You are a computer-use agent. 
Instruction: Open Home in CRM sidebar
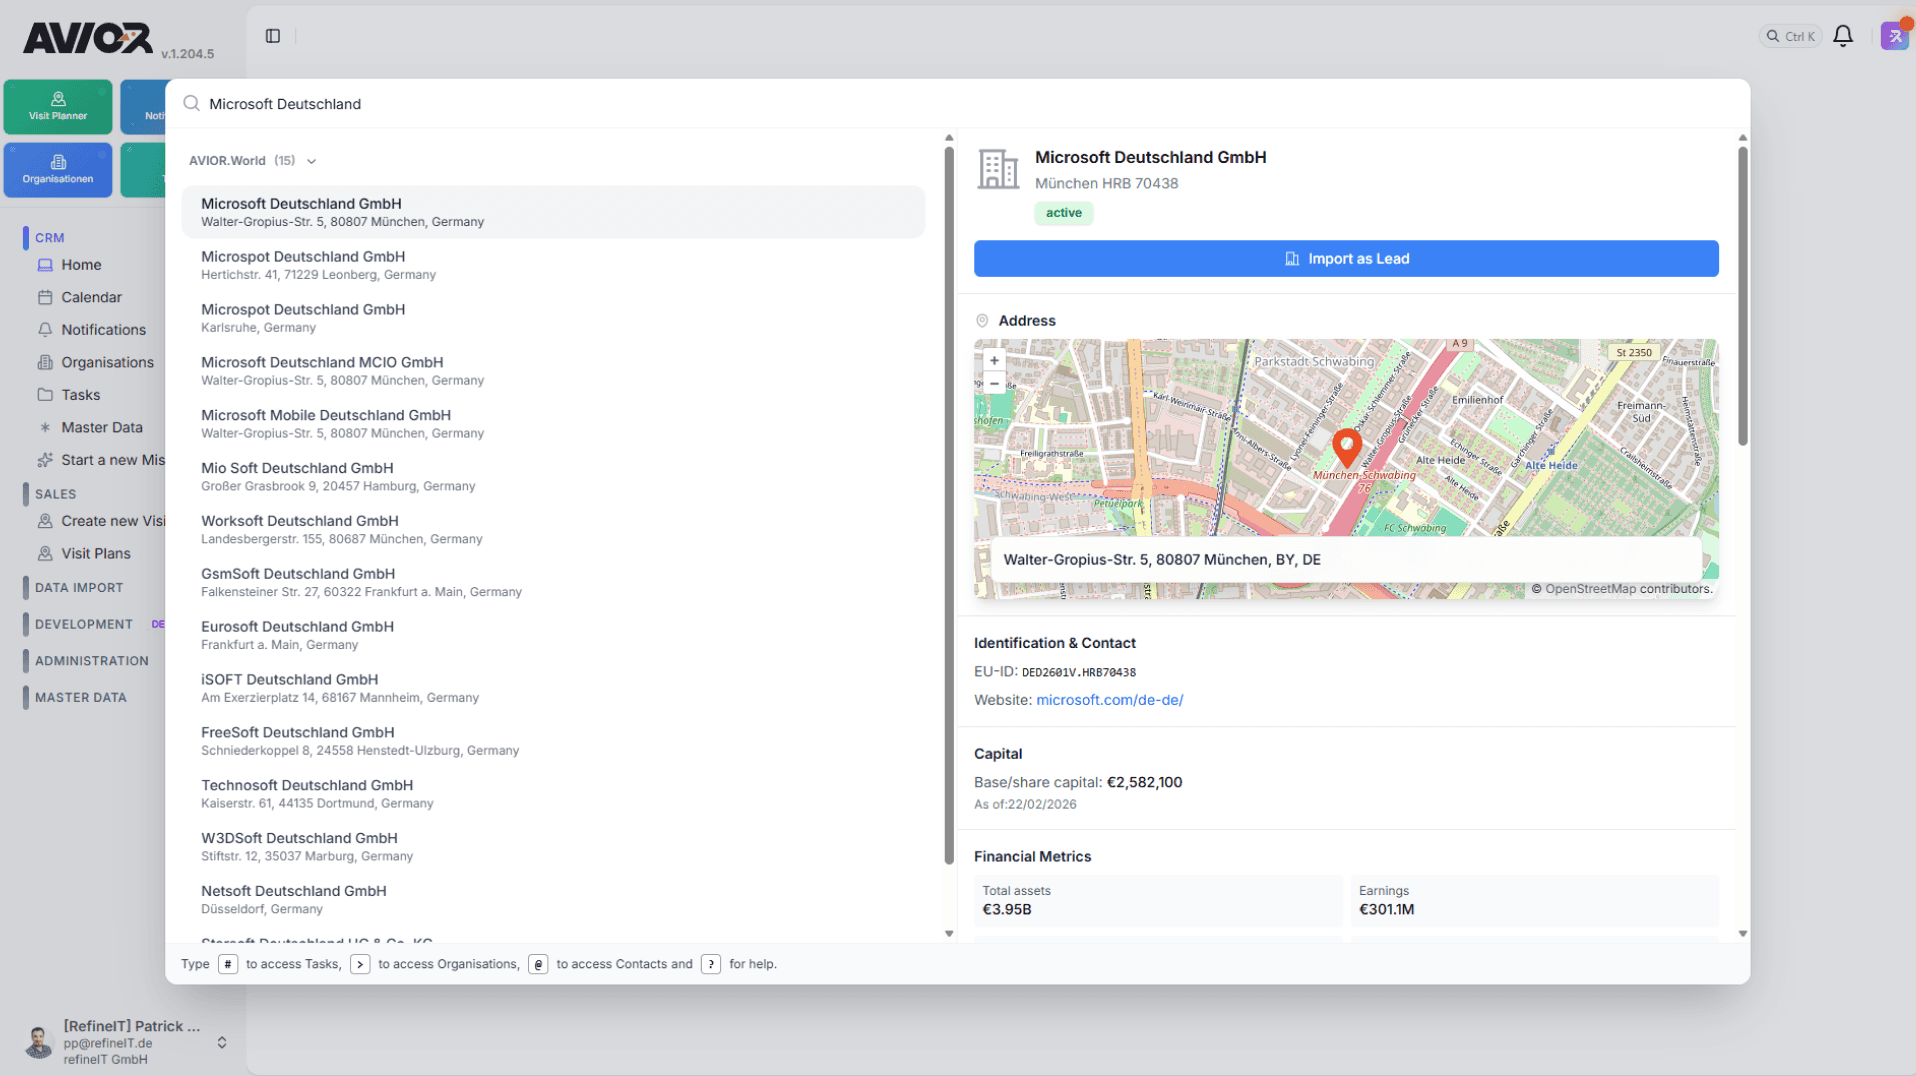click(x=81, y=265)
